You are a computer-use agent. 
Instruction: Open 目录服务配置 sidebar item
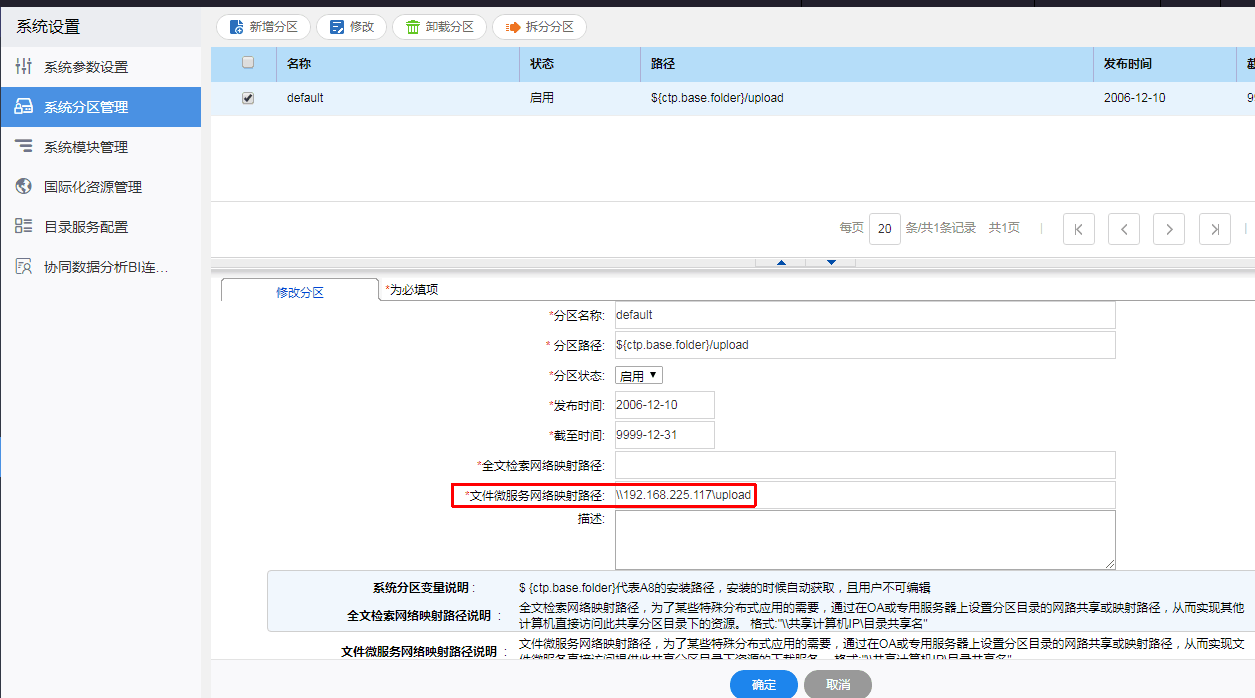[86, 227]
